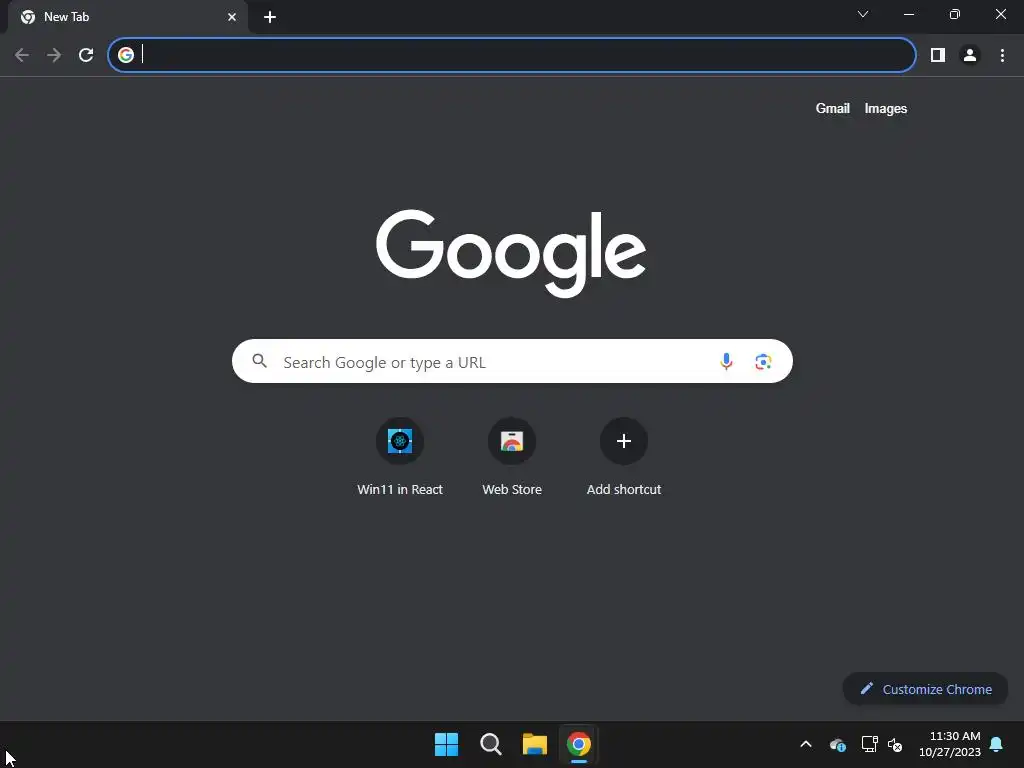
Task: Start voice search with microphone icon
Action: pos(726,361)
